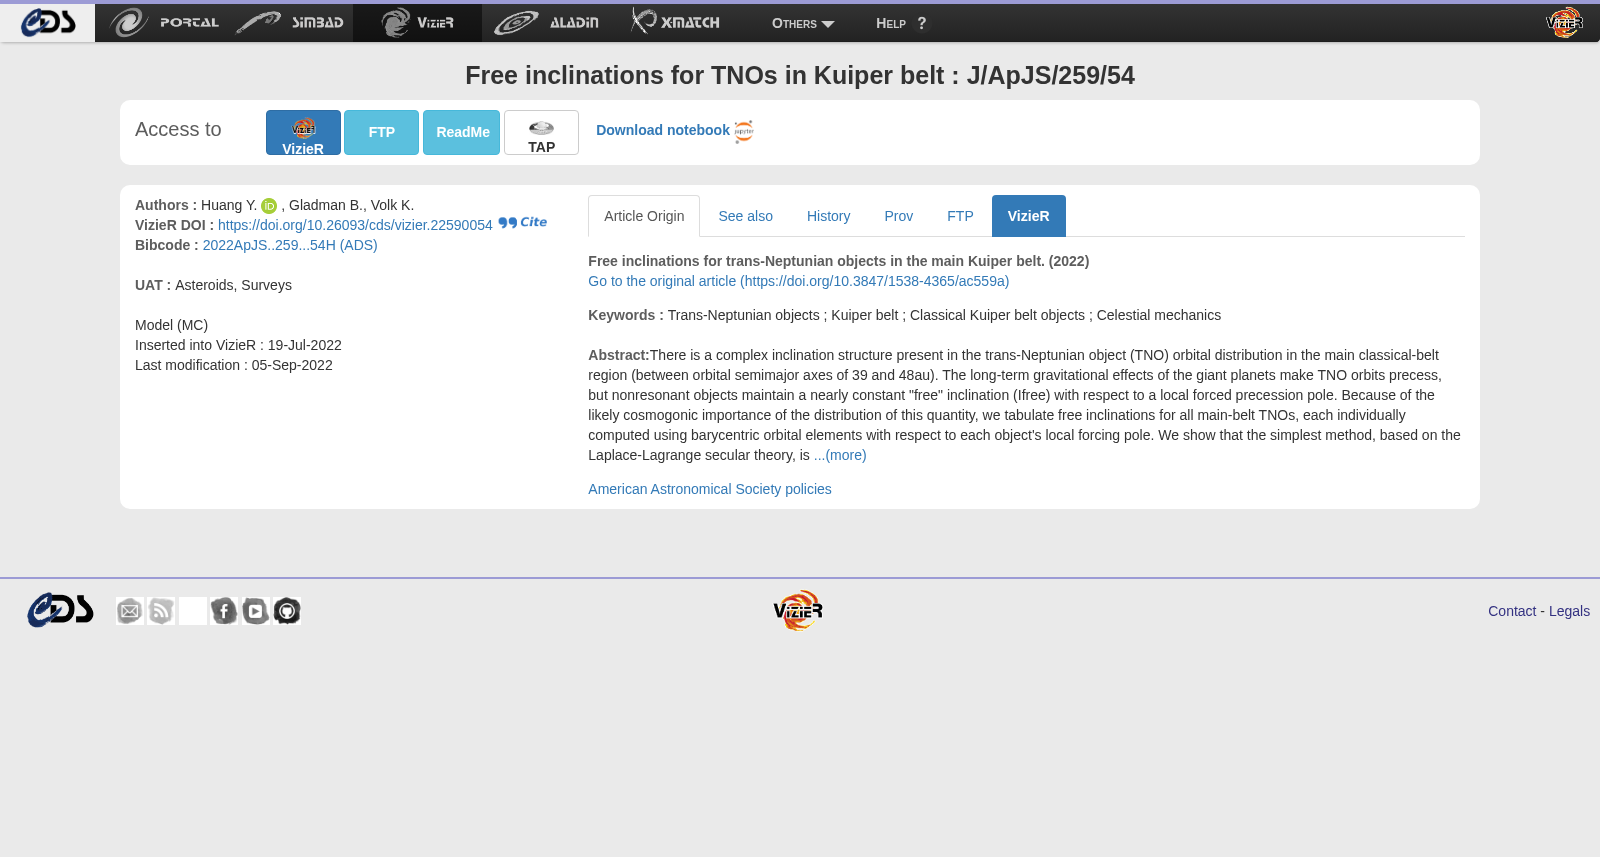The width and height of the screenshot is (1600, 857).
Task: Click the 'UAT : Asteroids, Surveys' text
Action: point(213,285)
